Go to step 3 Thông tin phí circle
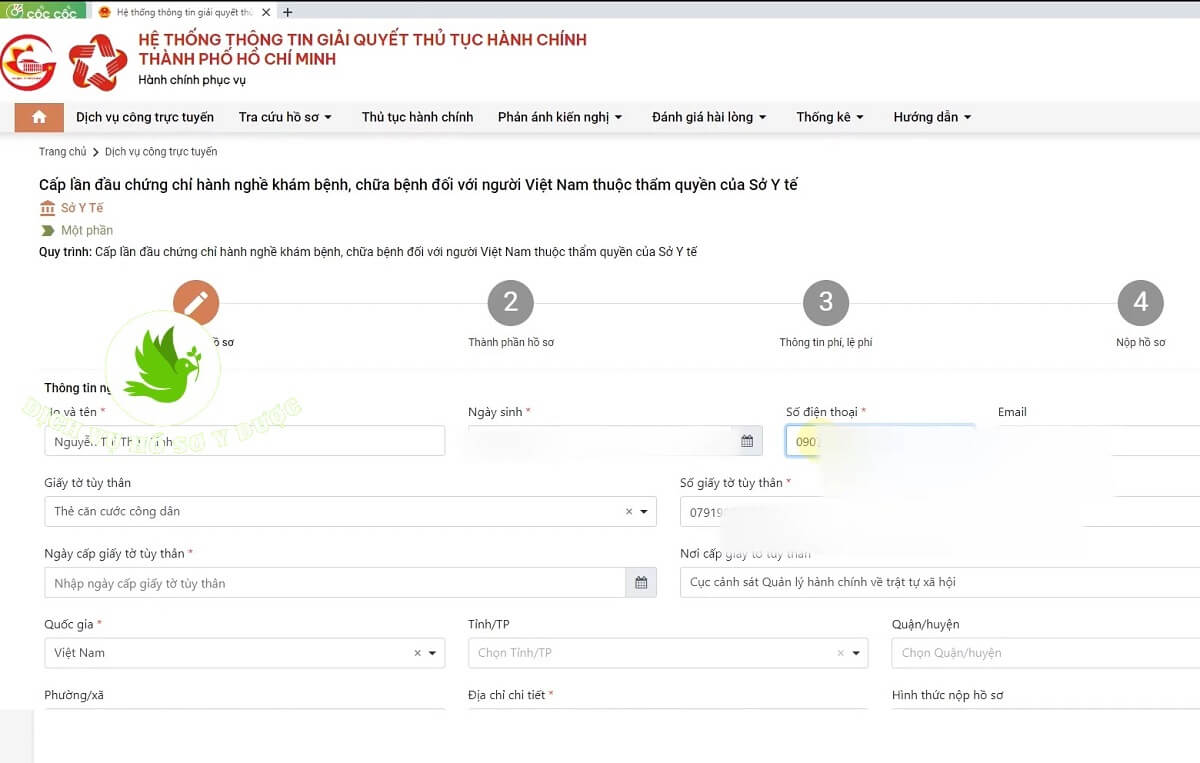The image size is (1200, 763). click(x=826, y=302)
